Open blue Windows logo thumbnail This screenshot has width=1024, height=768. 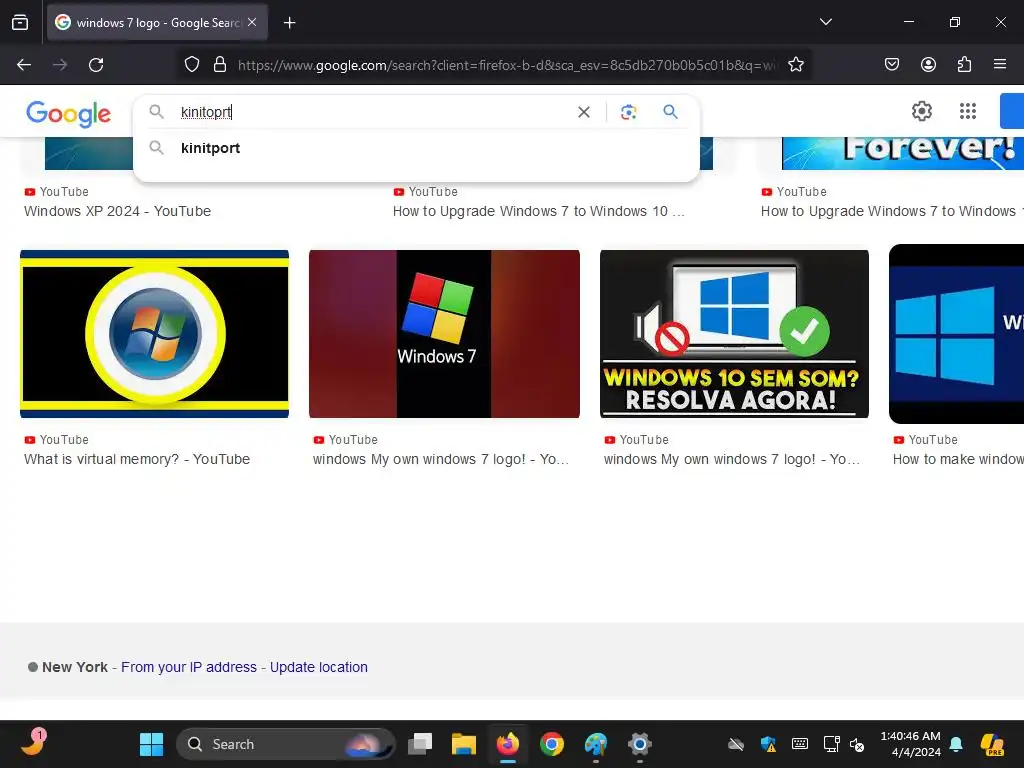pyautogui.click(x=957, y=334)
